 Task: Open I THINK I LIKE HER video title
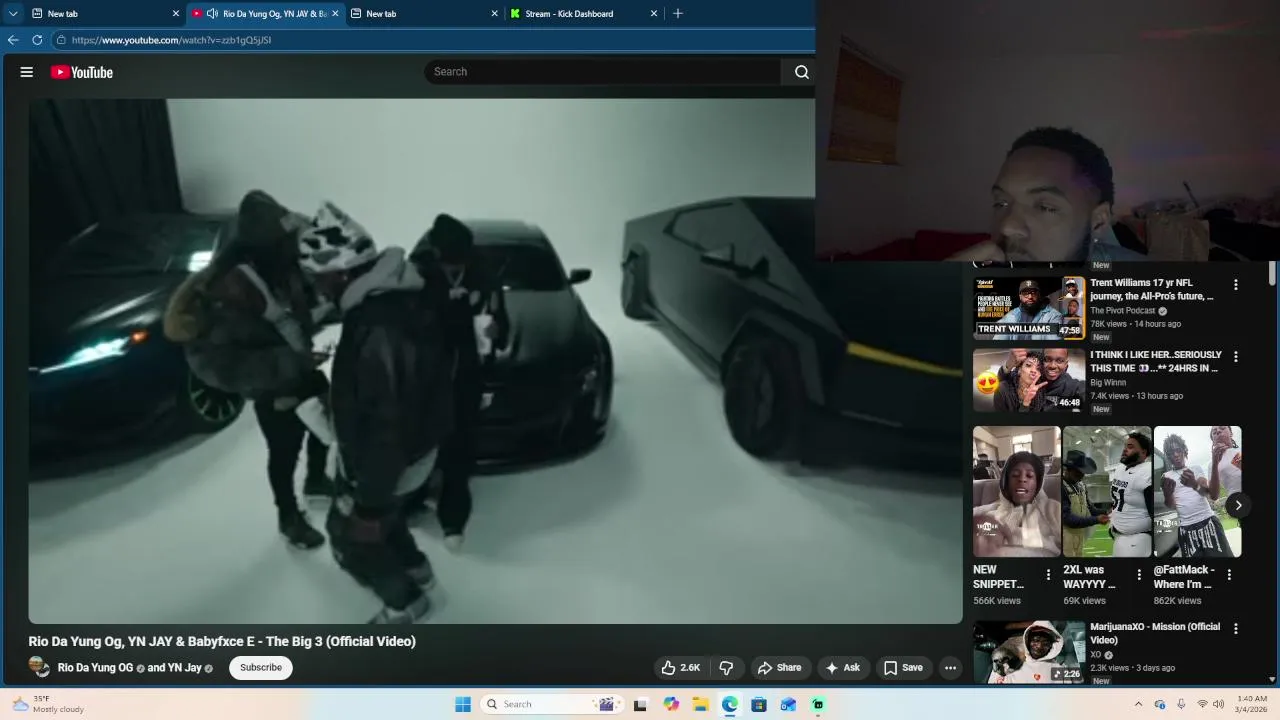pos(1156,361)
